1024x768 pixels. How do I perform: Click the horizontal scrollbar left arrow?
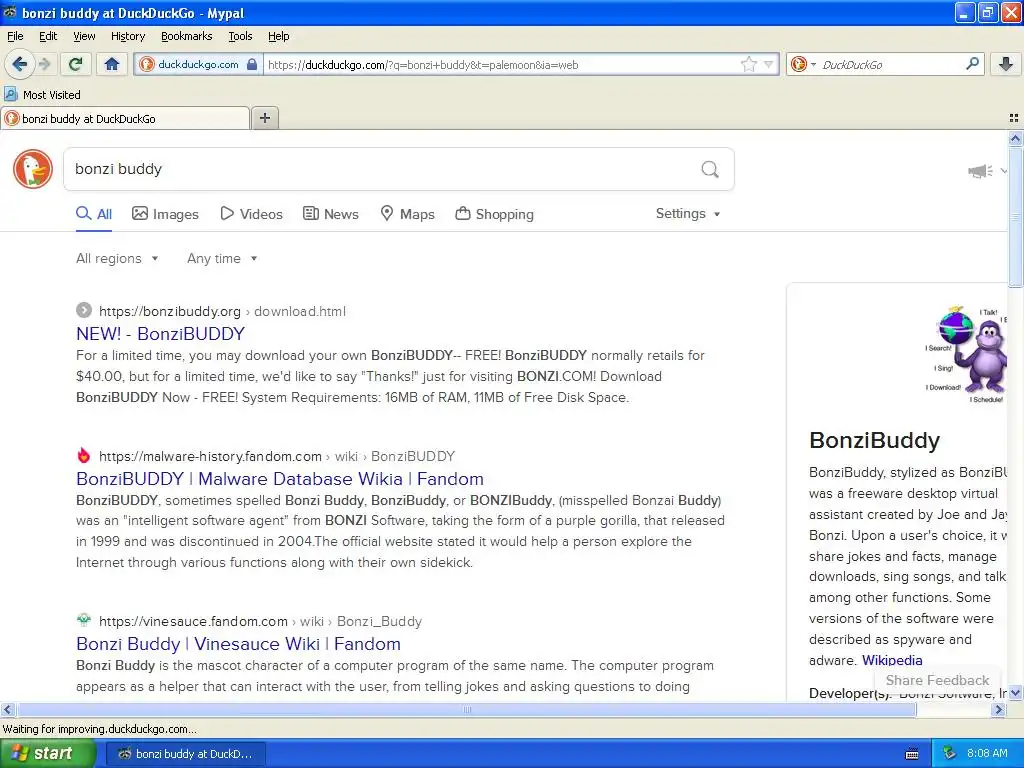7,709
